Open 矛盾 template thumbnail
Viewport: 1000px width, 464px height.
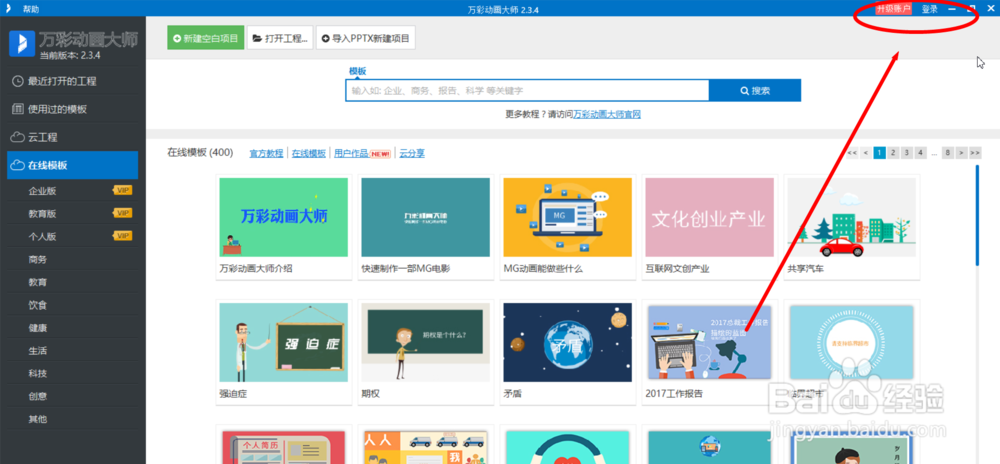coord(568,342)
